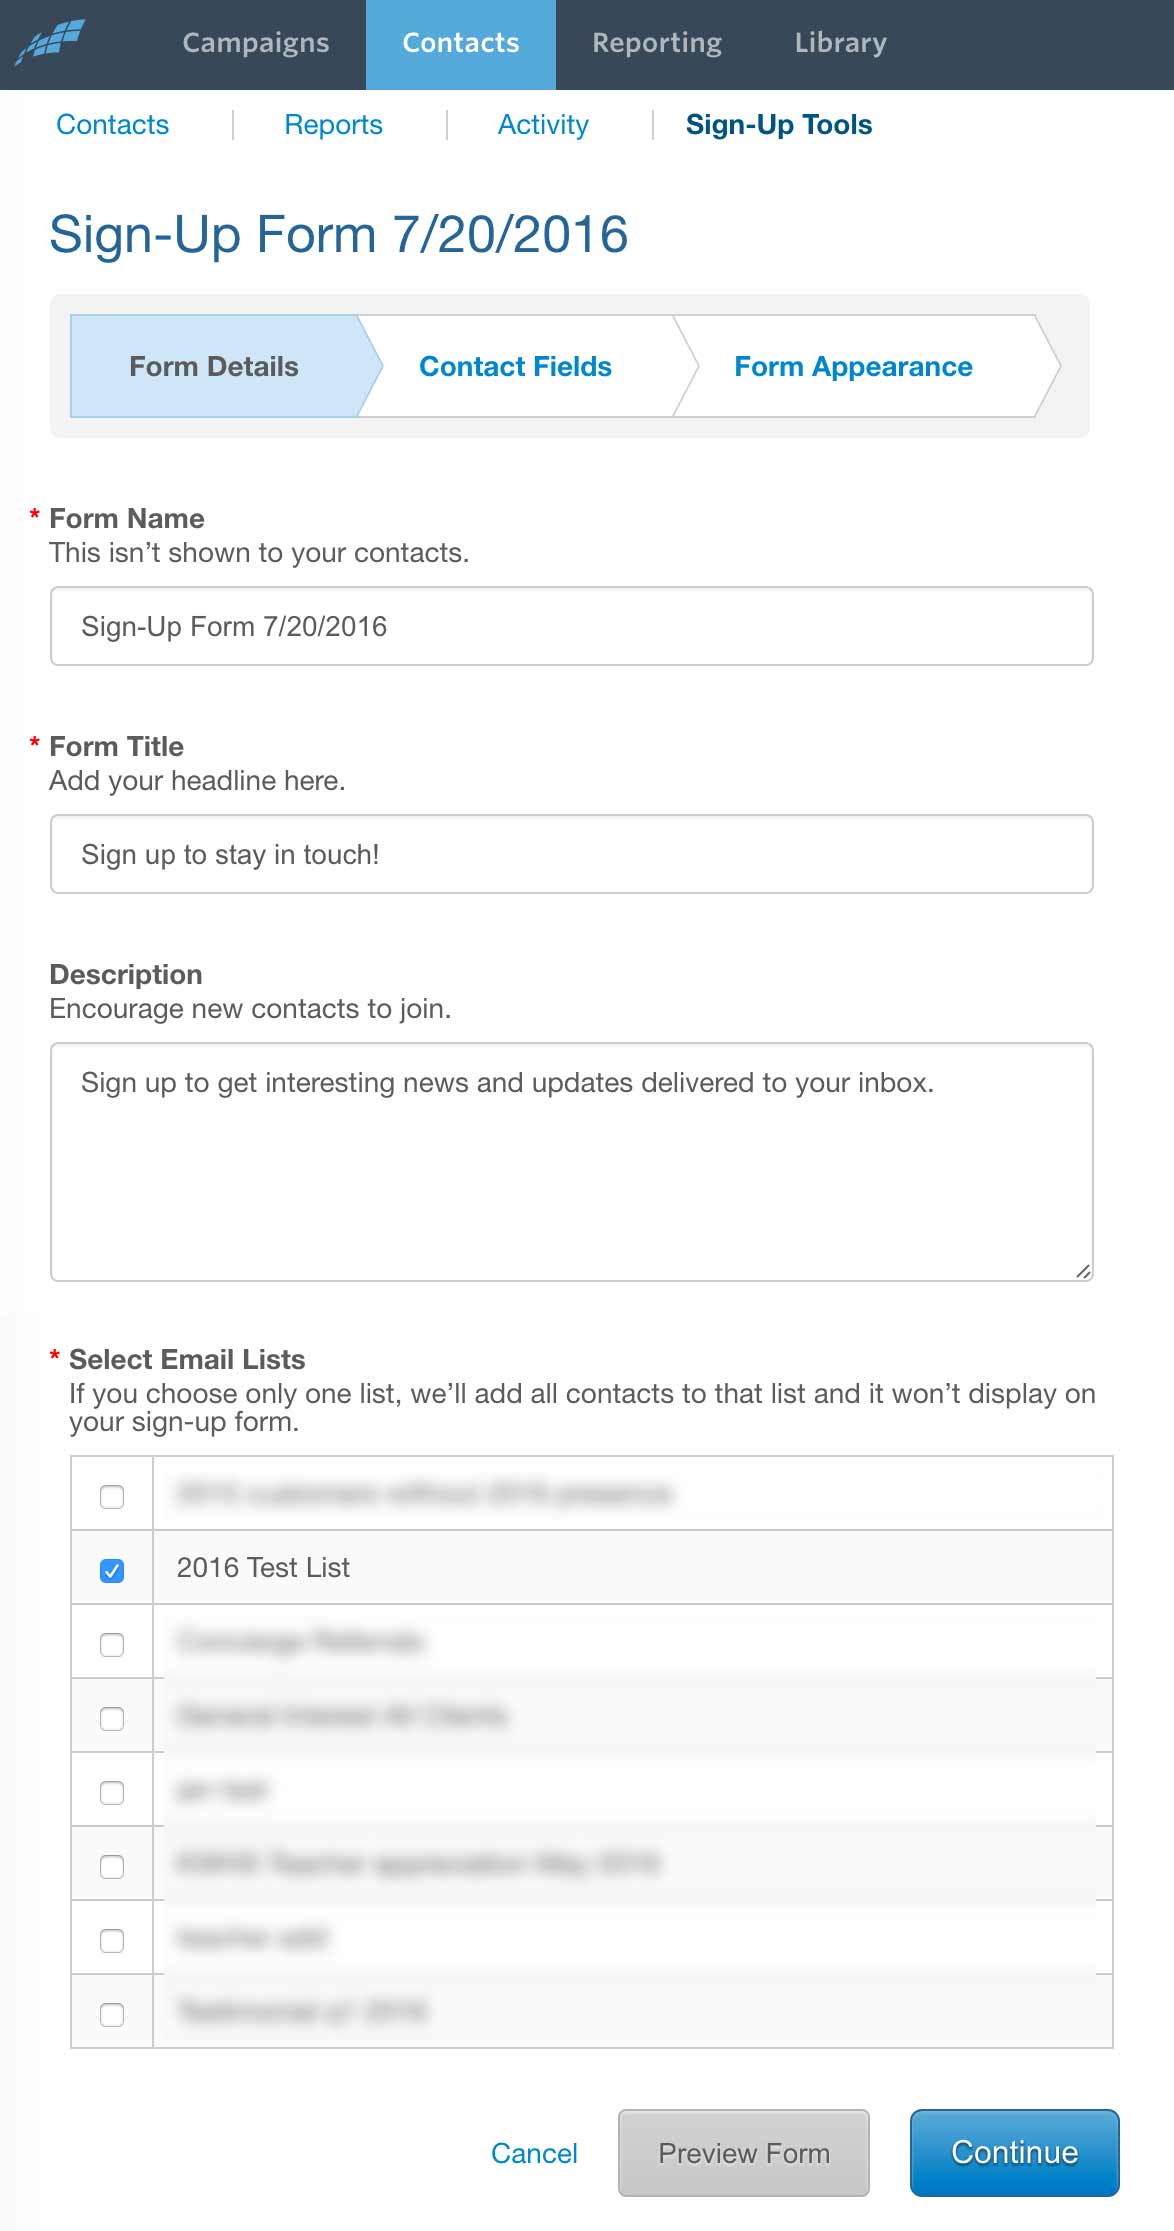
Task: Select the highlighted Contacts tab in top bar
Action: 460,43
